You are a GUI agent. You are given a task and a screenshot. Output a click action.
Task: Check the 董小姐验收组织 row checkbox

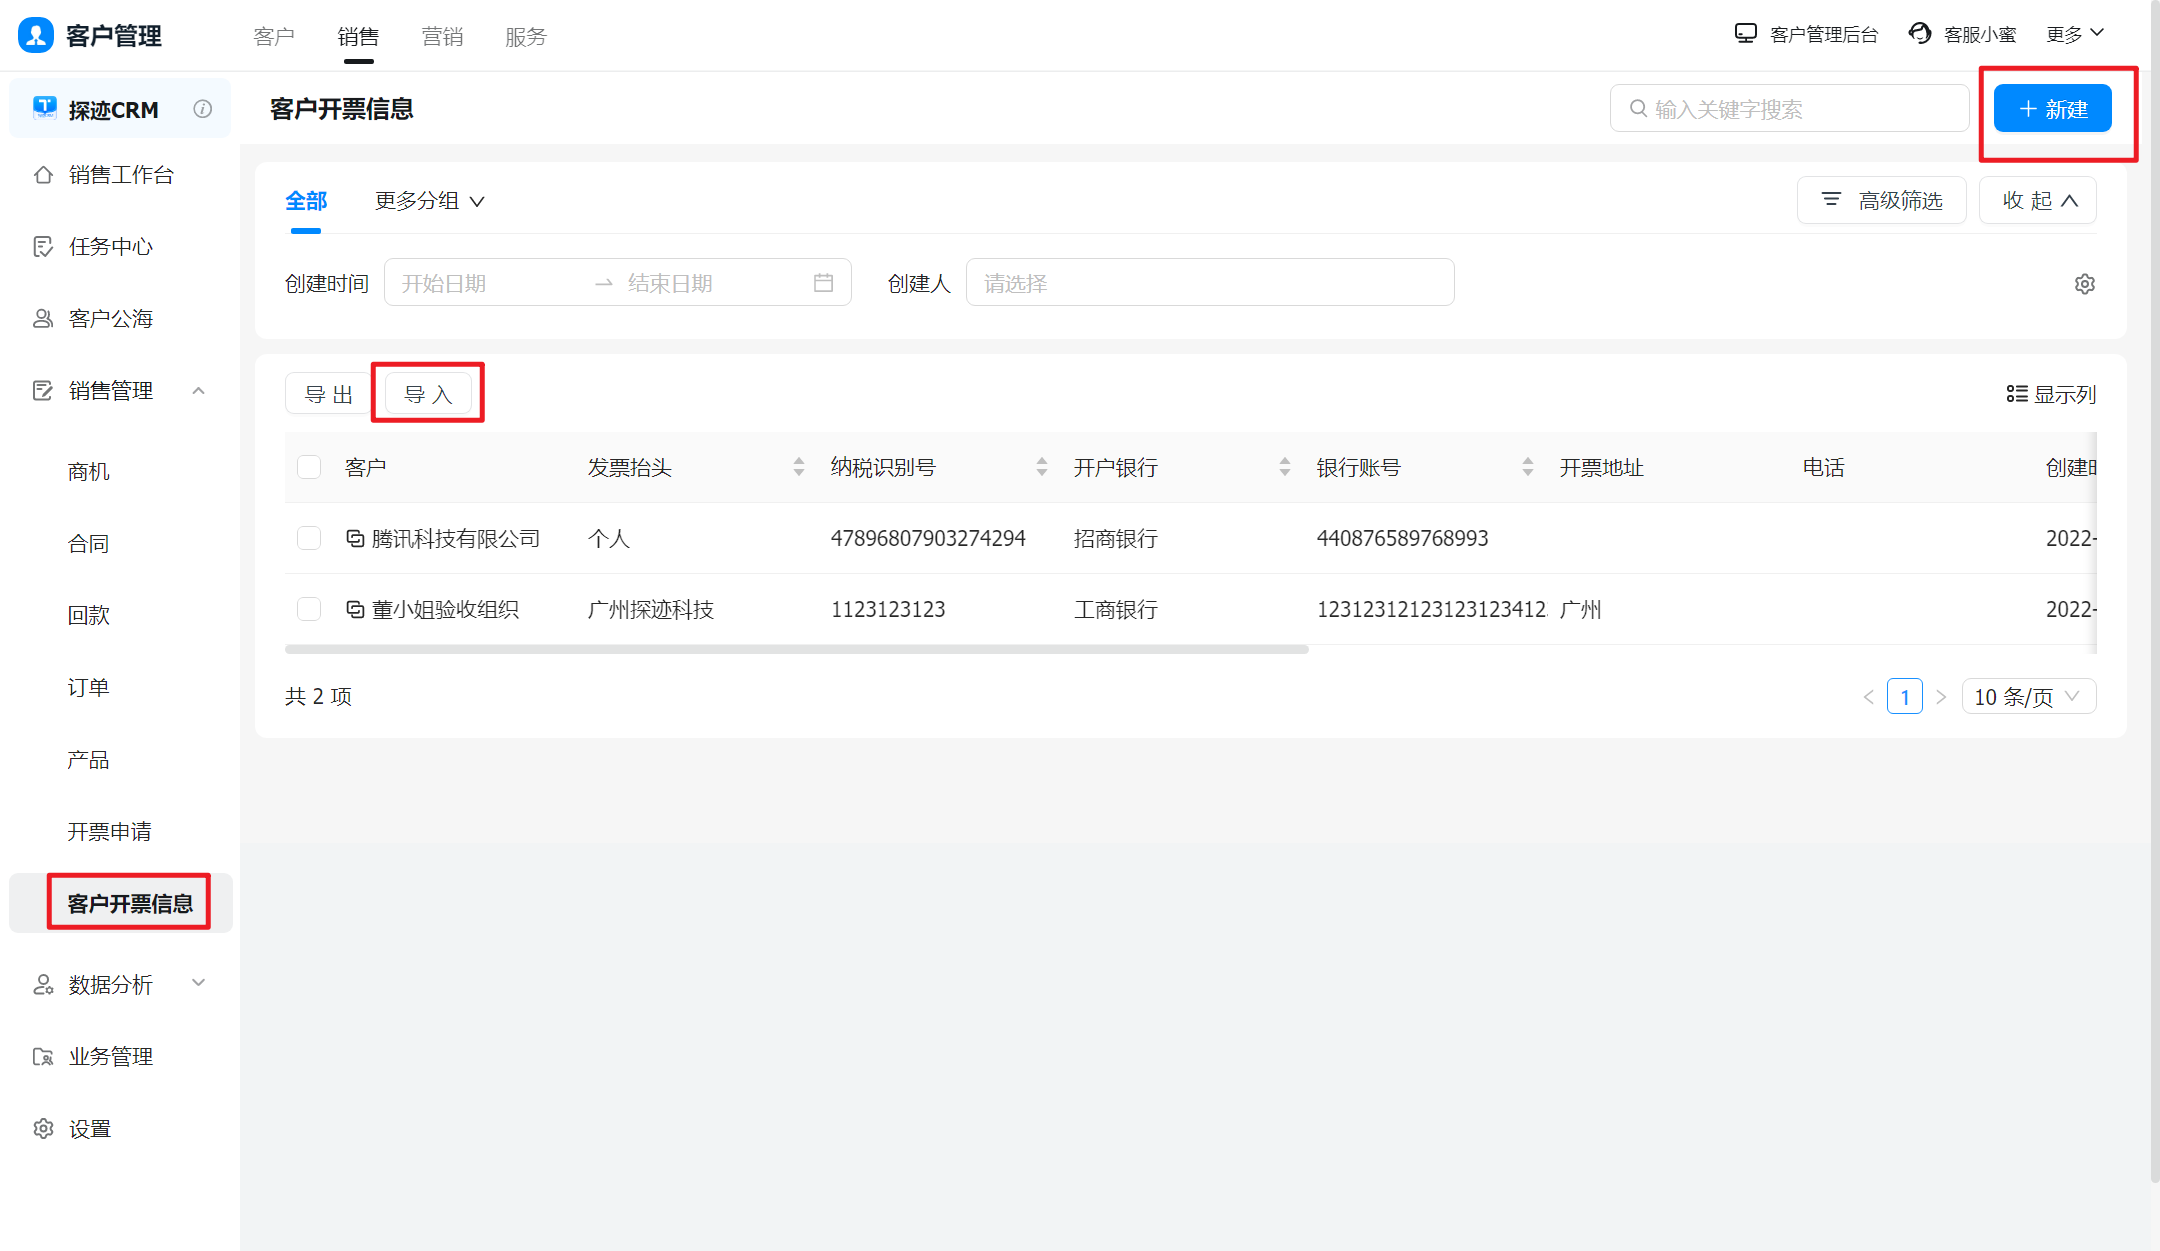tap(309, 610)
